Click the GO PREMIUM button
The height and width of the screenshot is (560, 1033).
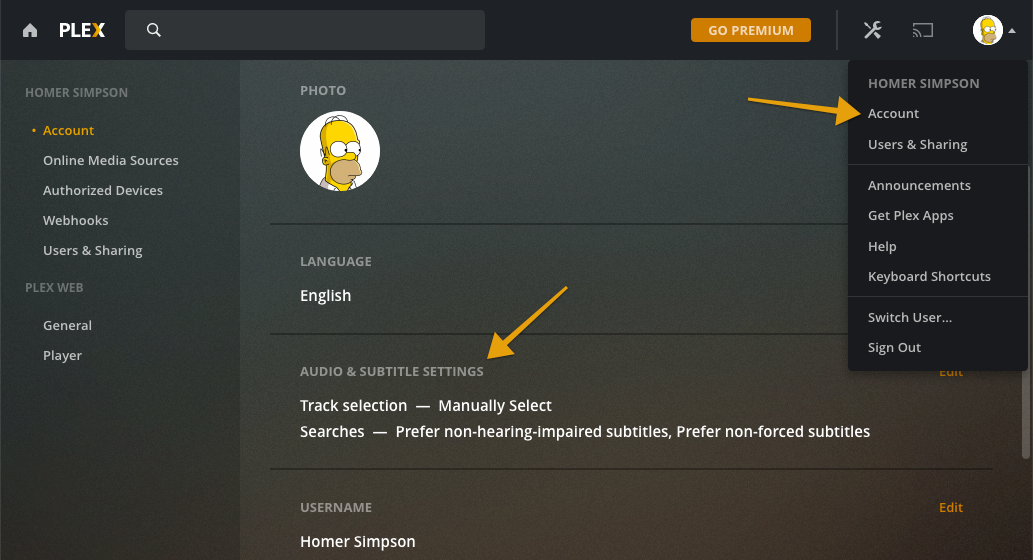pos(750,30)
